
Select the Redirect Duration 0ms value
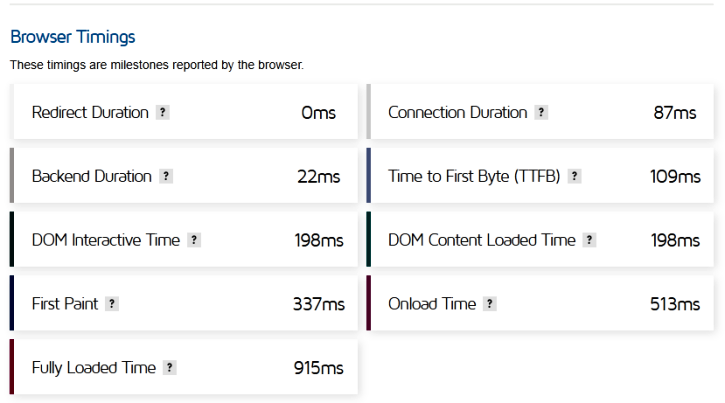[x=319, y=113]
